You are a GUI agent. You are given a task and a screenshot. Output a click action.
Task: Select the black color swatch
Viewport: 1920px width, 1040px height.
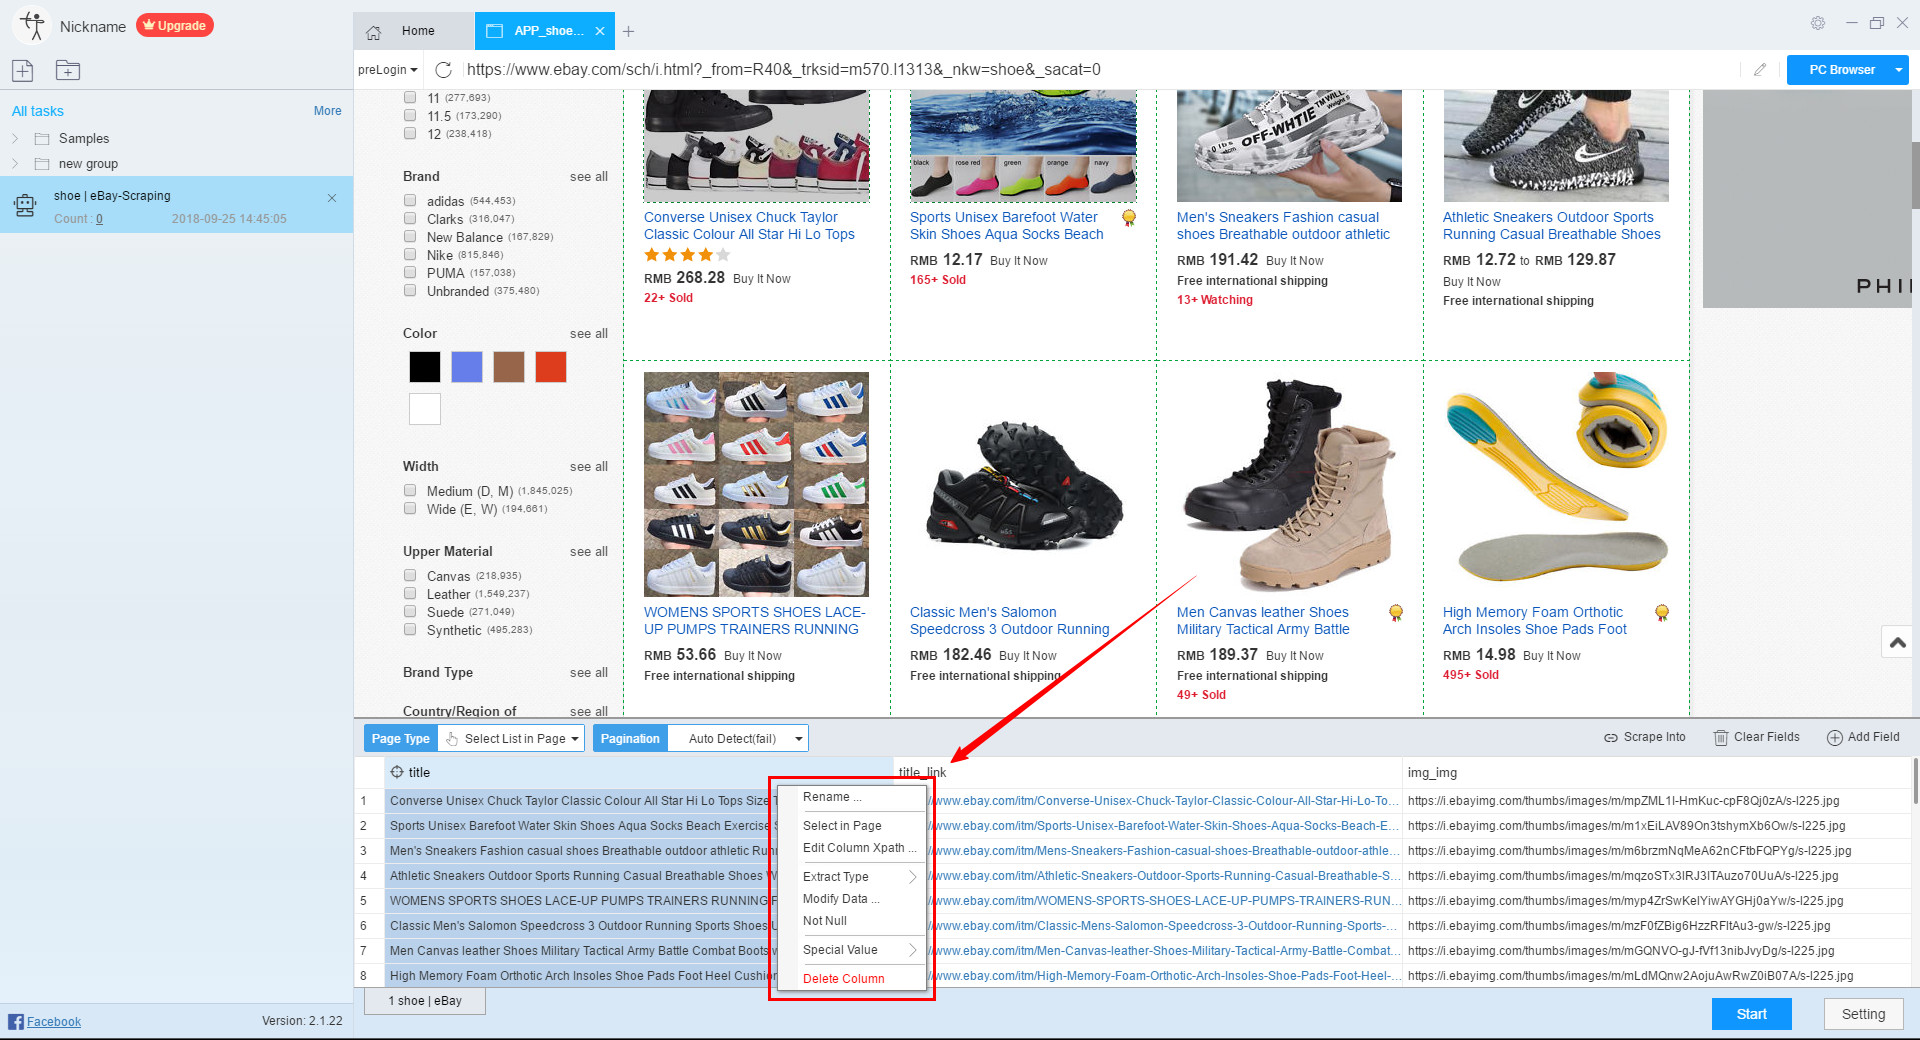(425, 367)
